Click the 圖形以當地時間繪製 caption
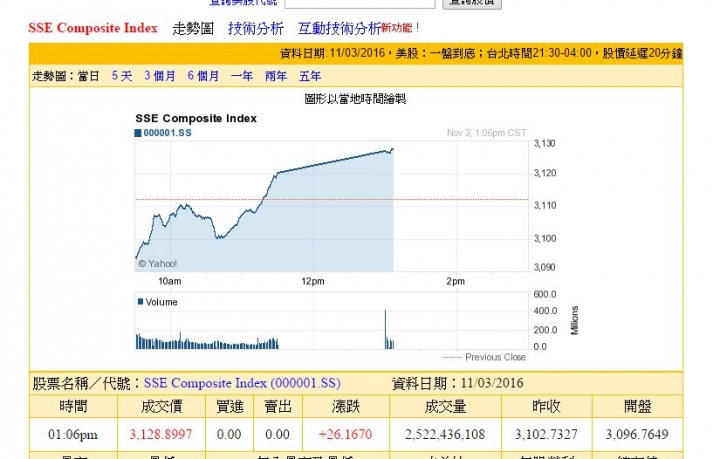 pos(355,99)
